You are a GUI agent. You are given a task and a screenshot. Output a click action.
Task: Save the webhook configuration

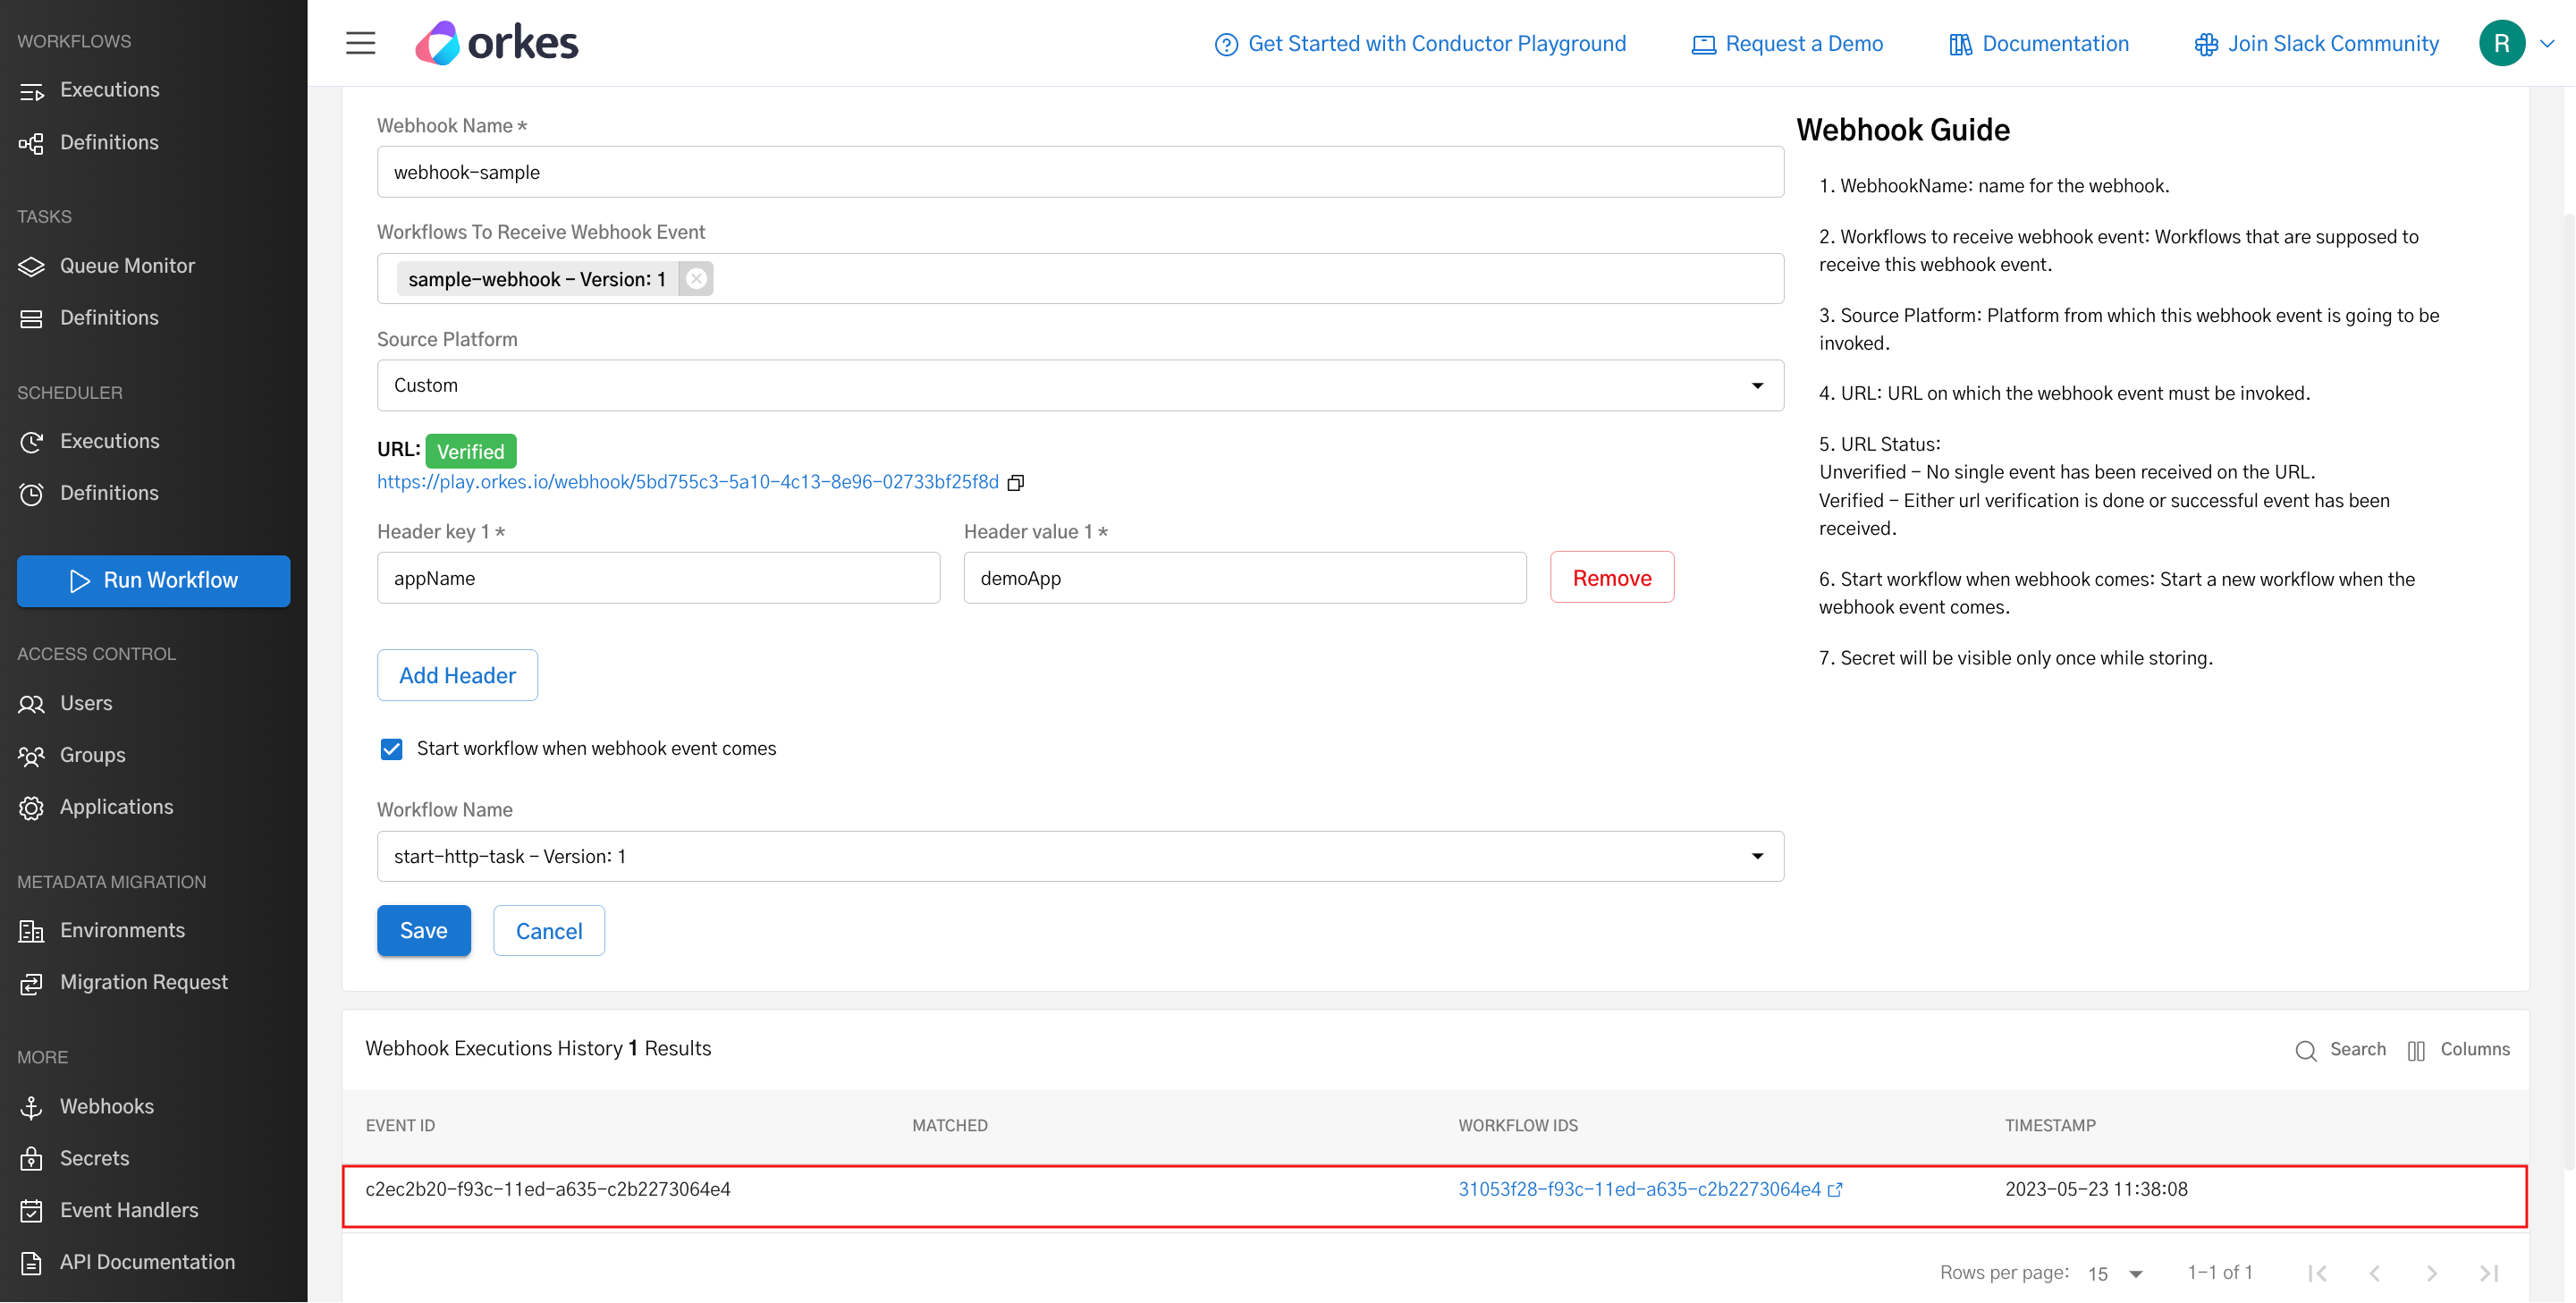pyautogui.click(x=423, y=930)
